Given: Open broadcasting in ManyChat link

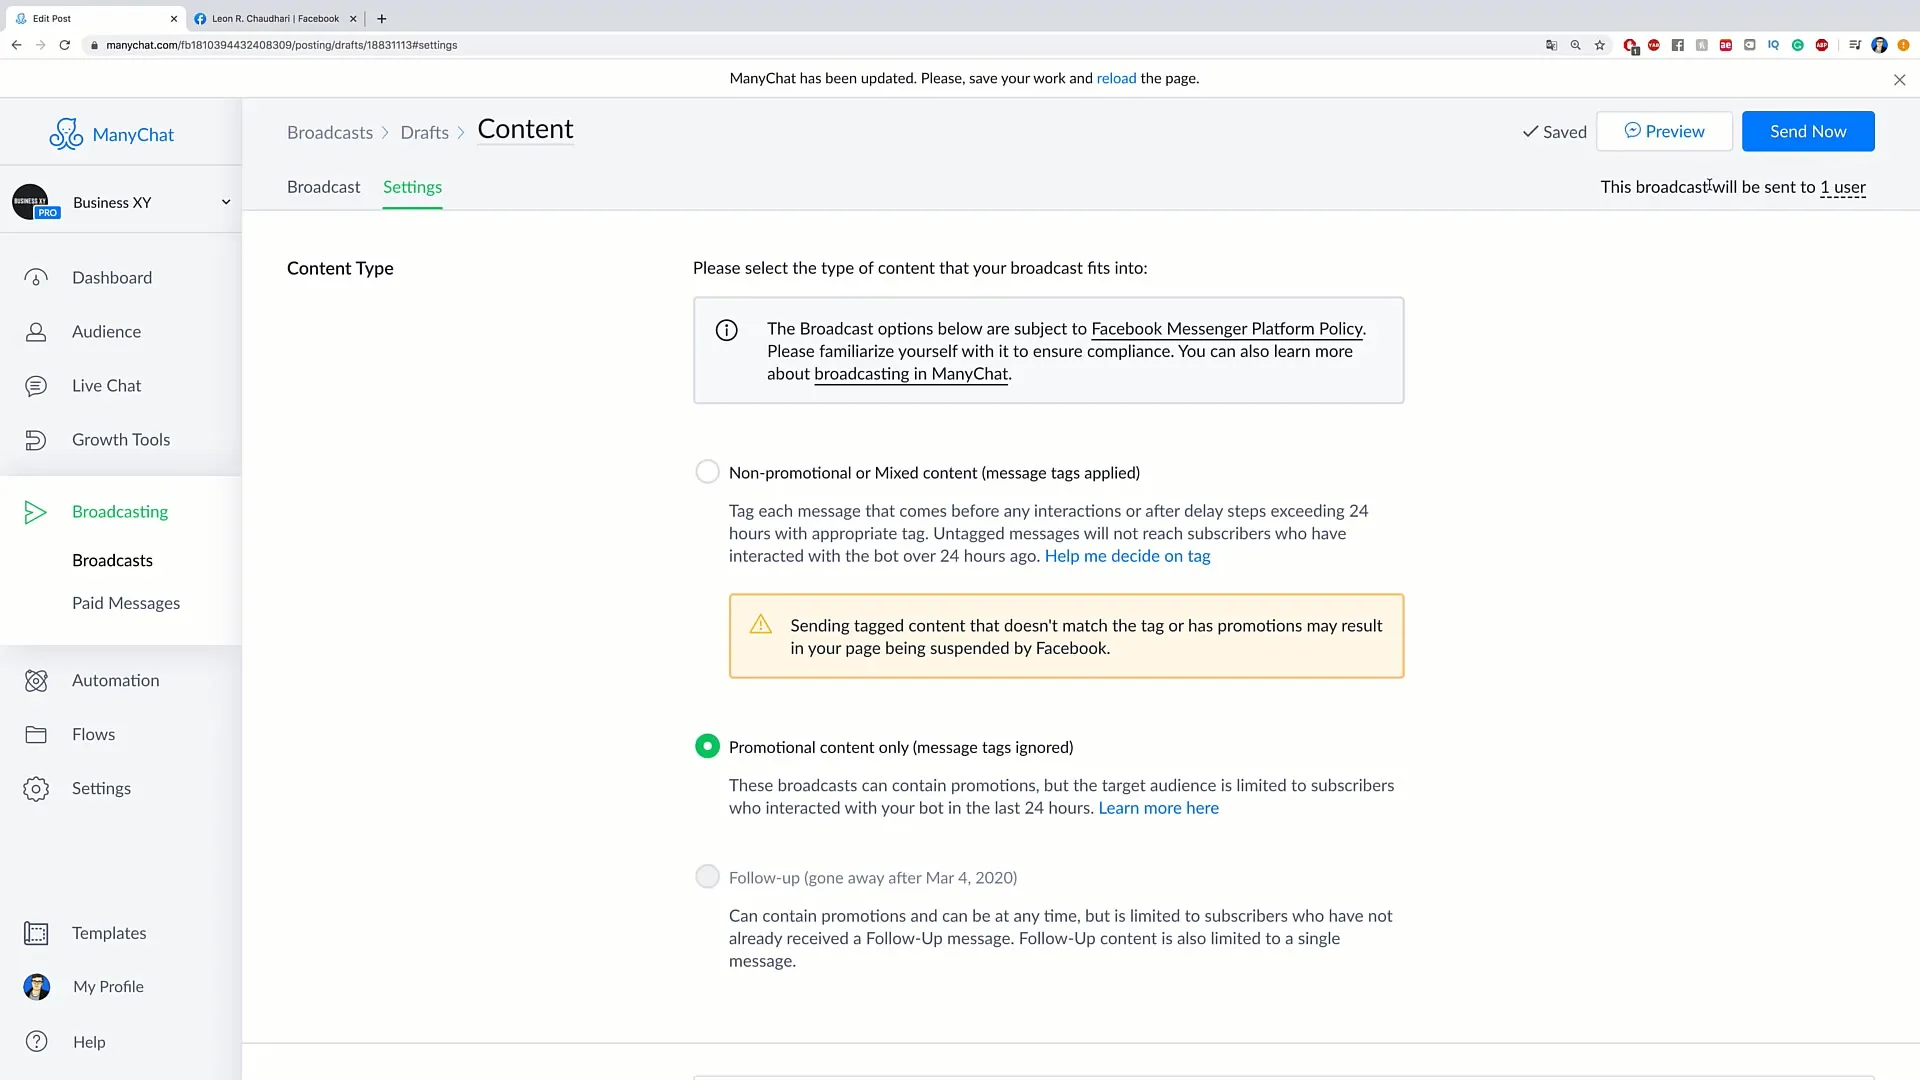Looking at the screenshot, I should click(911, 373).
